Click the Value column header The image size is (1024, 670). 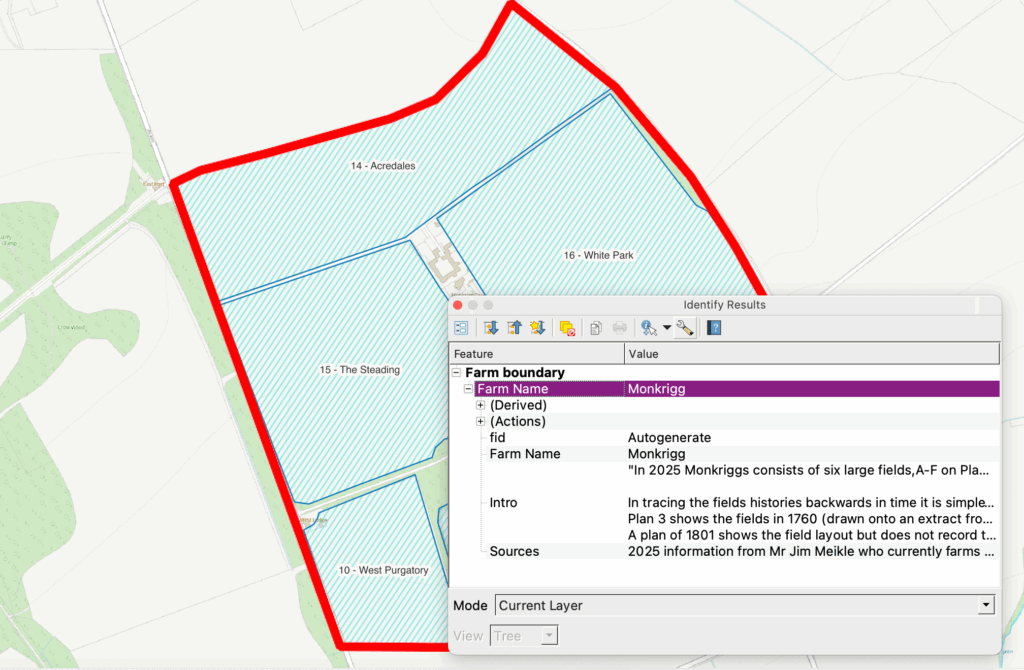(811, 353)
